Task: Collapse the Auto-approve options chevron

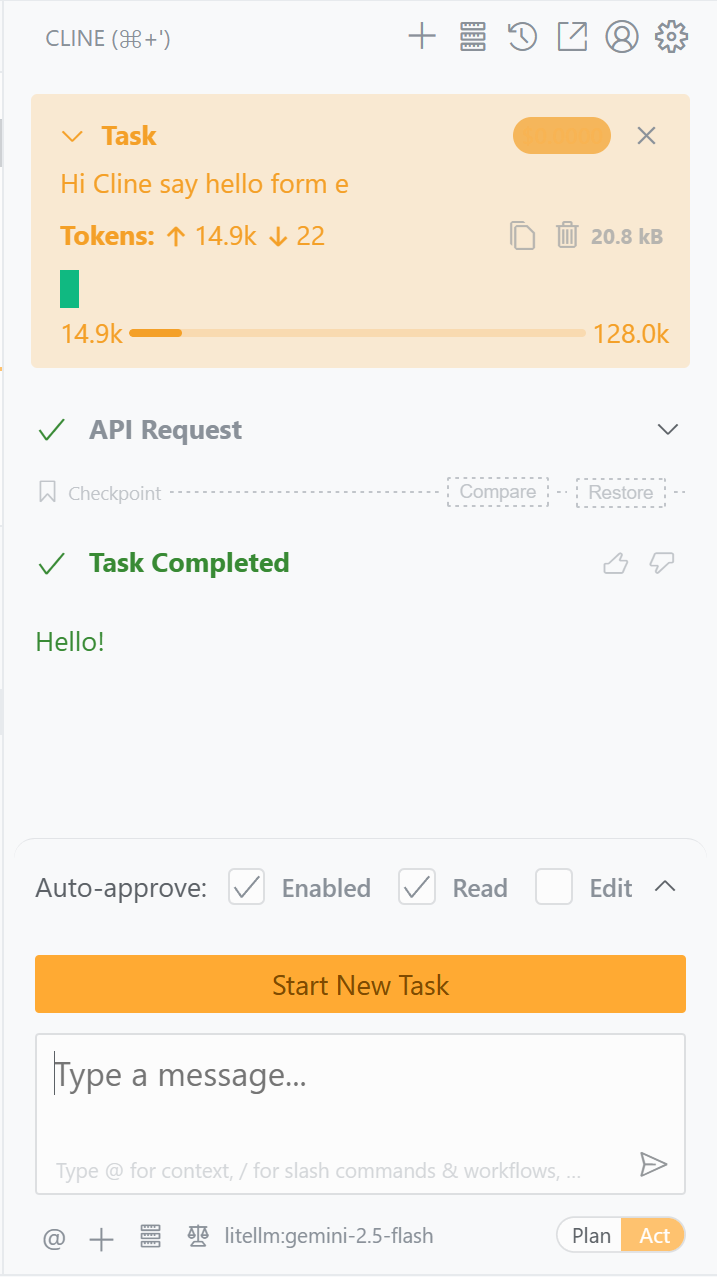Action: (665, 887)
